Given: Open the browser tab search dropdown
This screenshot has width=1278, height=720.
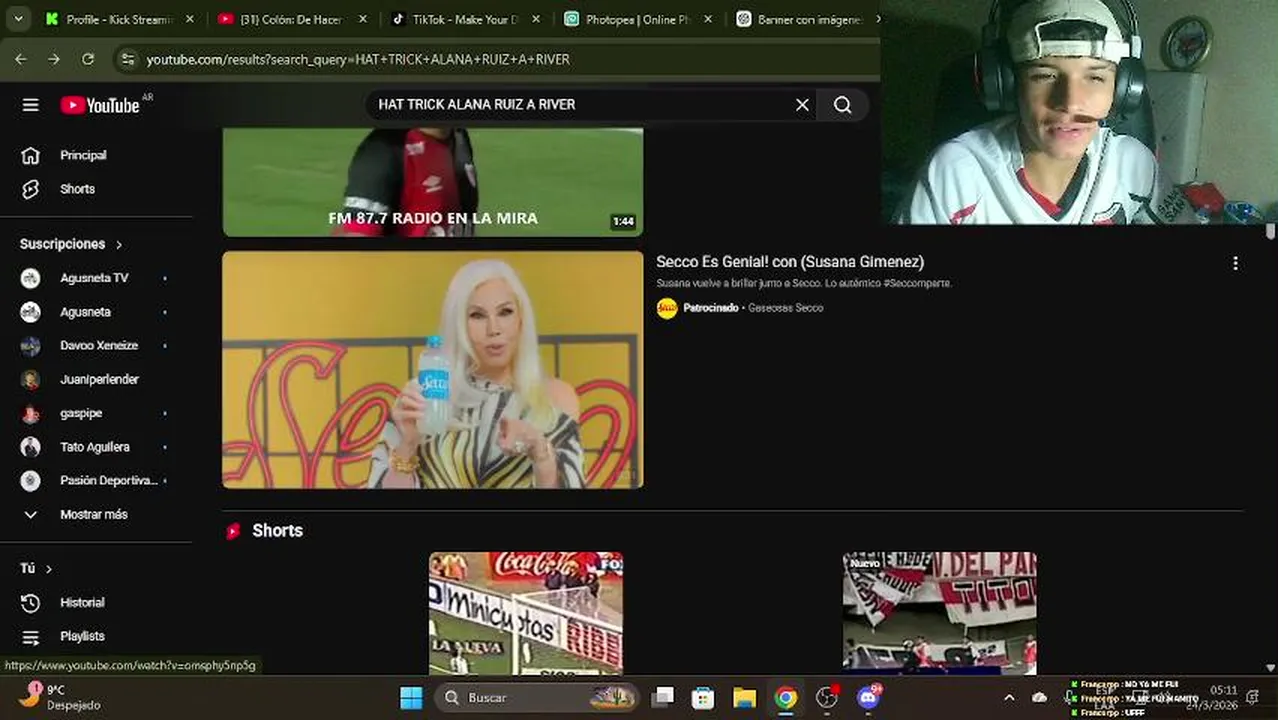Looking at the screenshot, I should (x=18, y=19).
